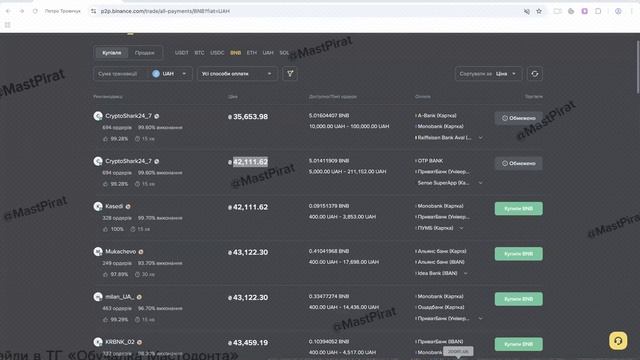Select the SOL crypto tab
640x360 pixels.
pos(284,53)
